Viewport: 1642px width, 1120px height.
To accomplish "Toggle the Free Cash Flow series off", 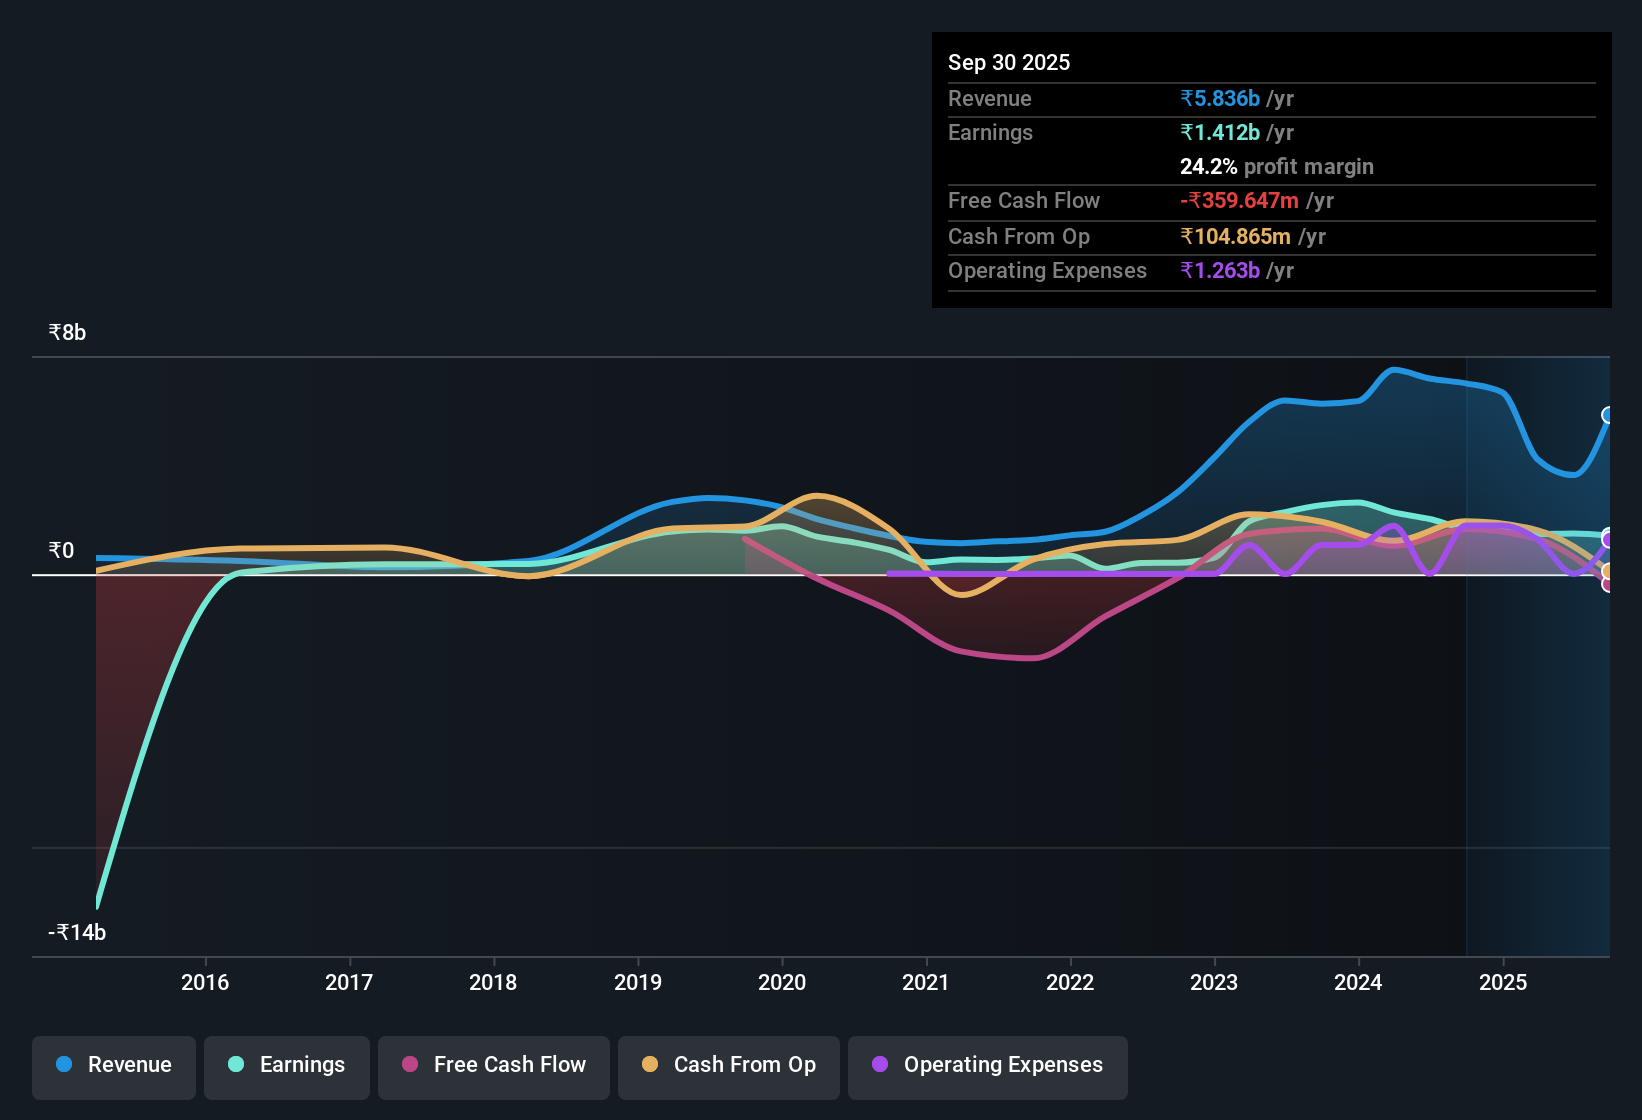I will [x=493, y=1065].
